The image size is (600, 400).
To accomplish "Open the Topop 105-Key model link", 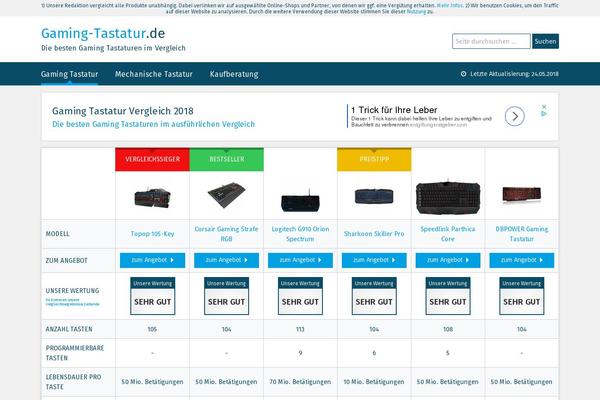I will point(152,233).
